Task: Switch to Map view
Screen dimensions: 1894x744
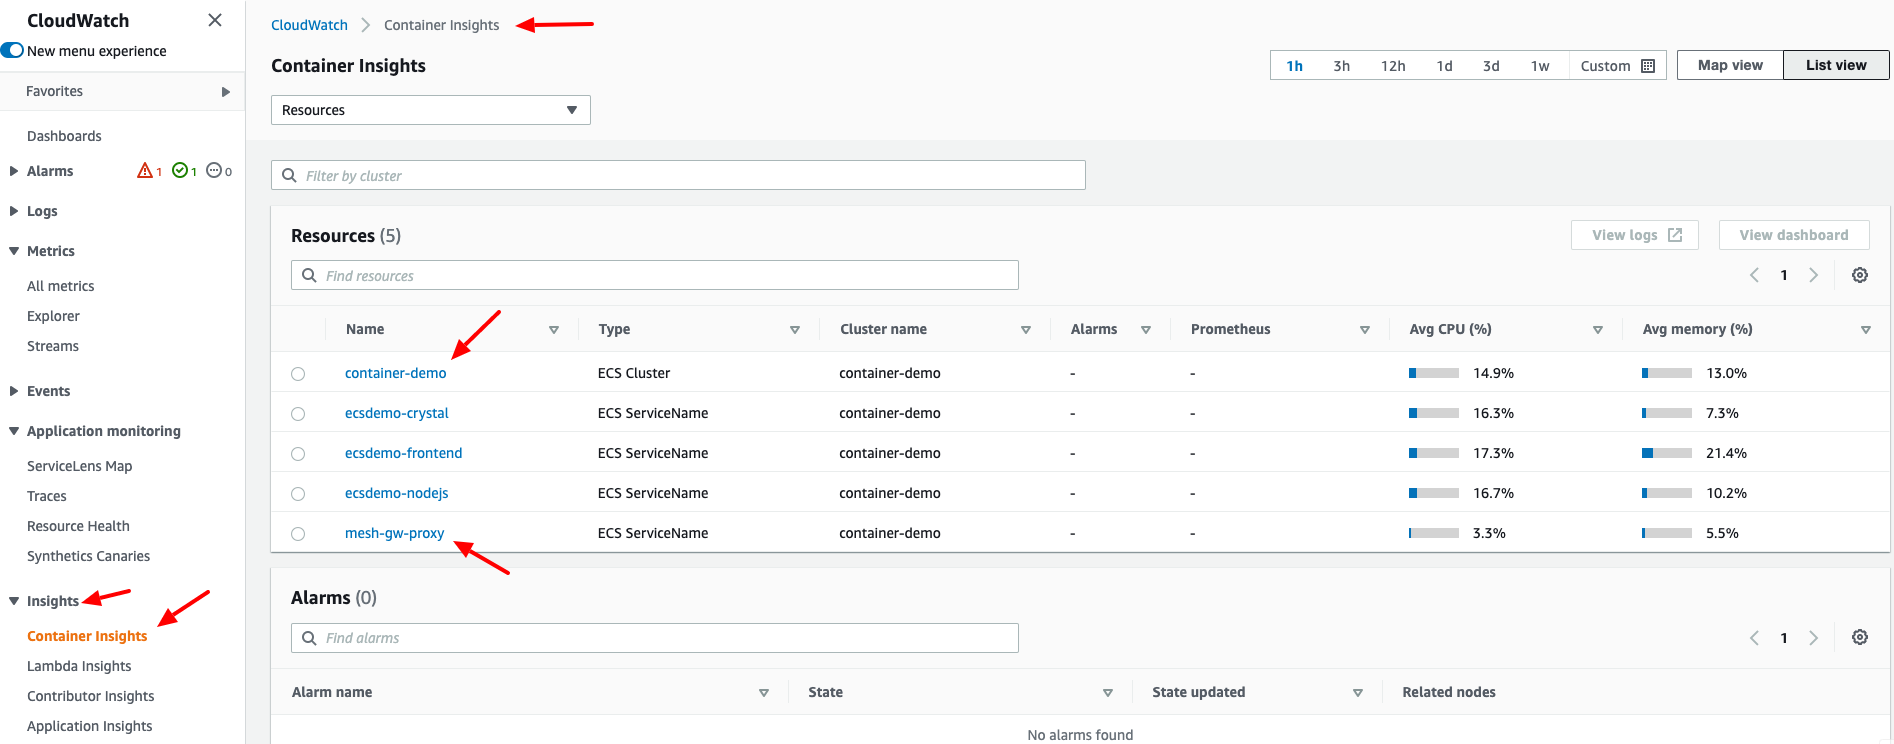Action: pyautogui.click(x=1730, y=65)
